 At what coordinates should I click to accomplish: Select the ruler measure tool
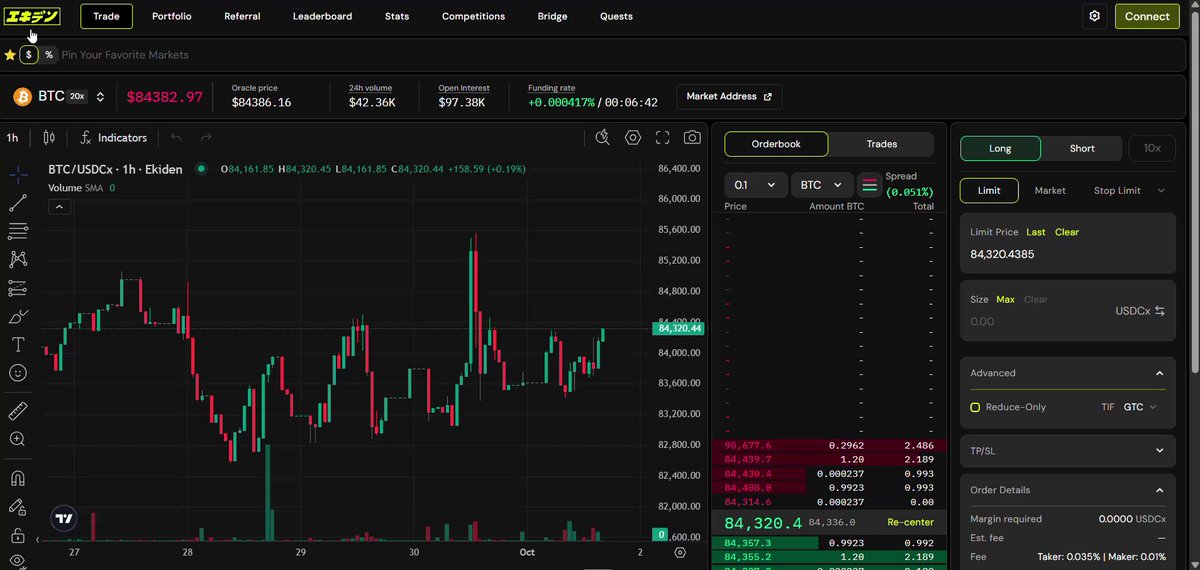coord(18,411)
